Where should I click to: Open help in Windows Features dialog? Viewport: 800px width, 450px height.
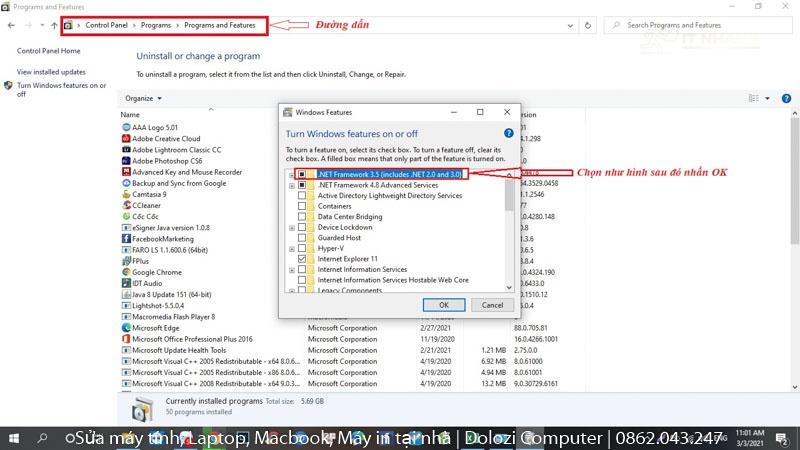click(x=508, y=133)
